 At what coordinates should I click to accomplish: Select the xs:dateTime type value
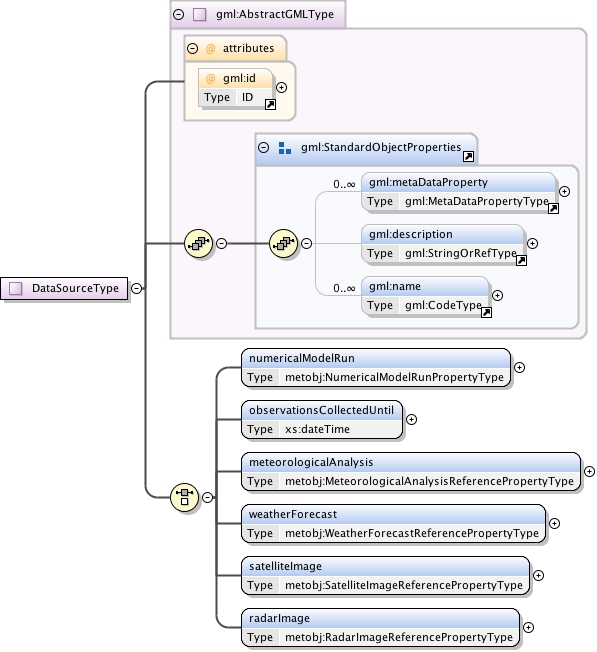[x=317, y=429]
